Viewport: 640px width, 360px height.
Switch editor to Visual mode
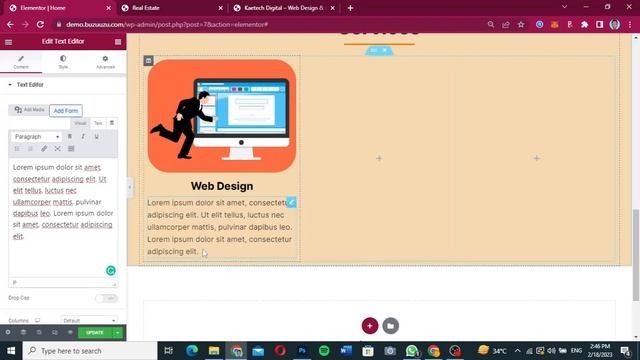(x=80, y=123)
